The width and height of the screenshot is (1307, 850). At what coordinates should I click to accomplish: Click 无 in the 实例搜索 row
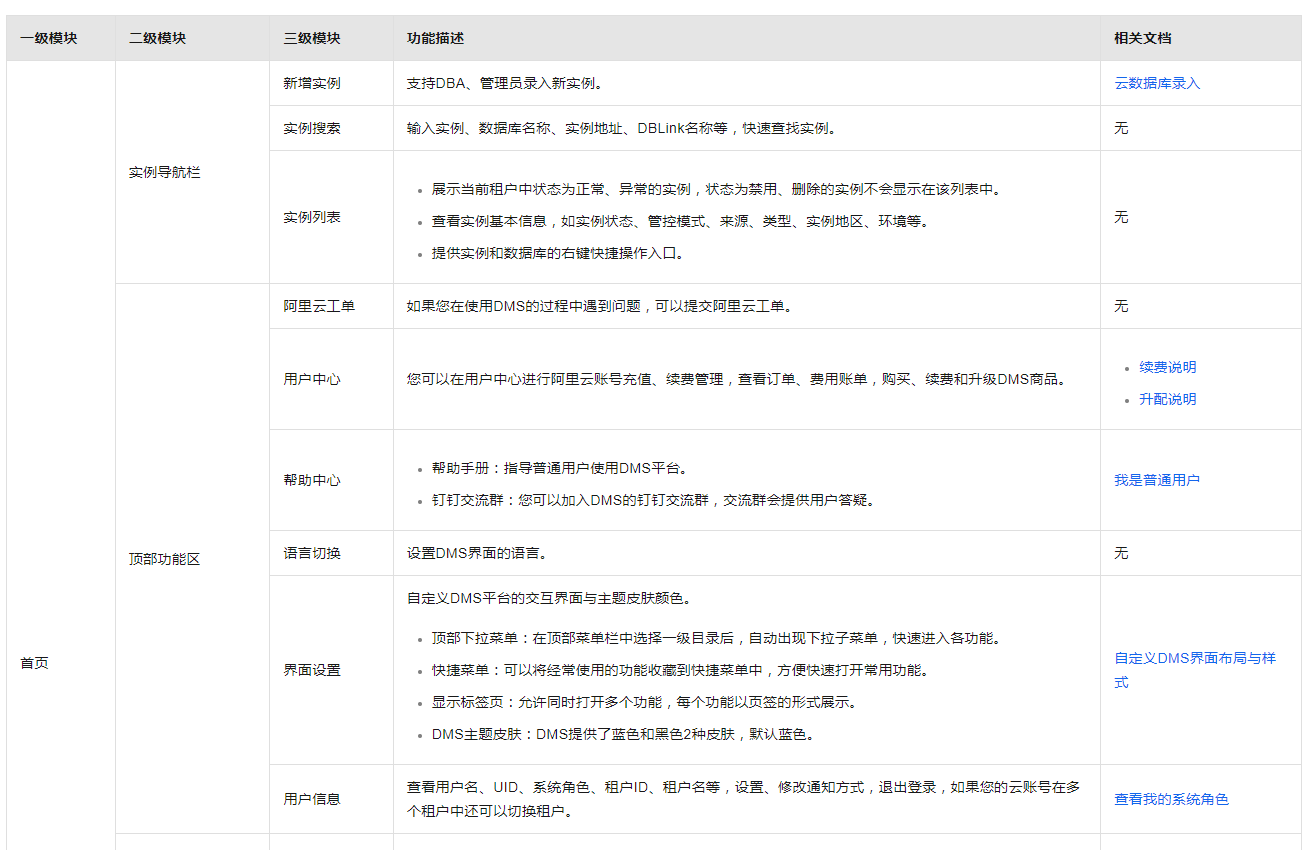(1121, 128)
